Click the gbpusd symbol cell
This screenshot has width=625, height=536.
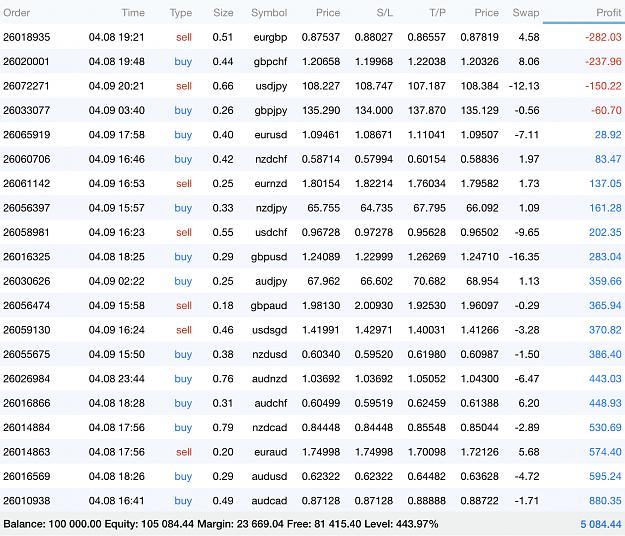[x=269, y=257]
